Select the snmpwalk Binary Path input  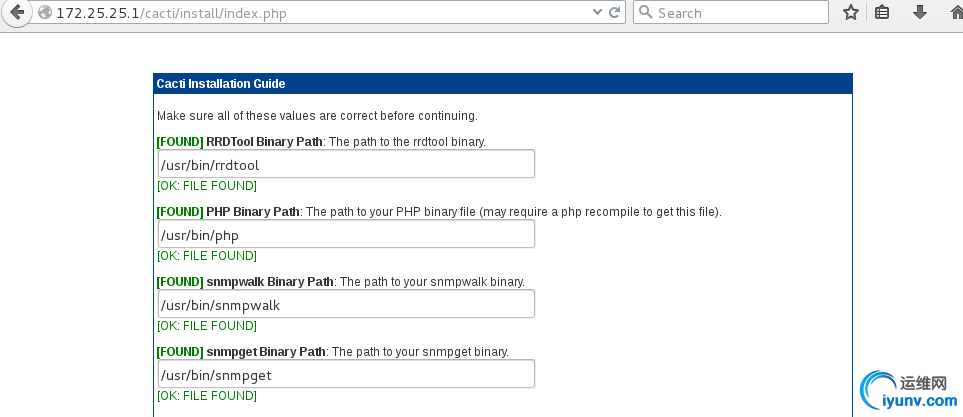[345, 304]
